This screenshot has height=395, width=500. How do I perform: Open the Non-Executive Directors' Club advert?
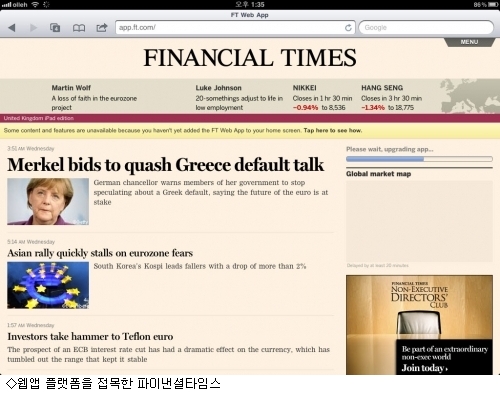pos(419,325)
